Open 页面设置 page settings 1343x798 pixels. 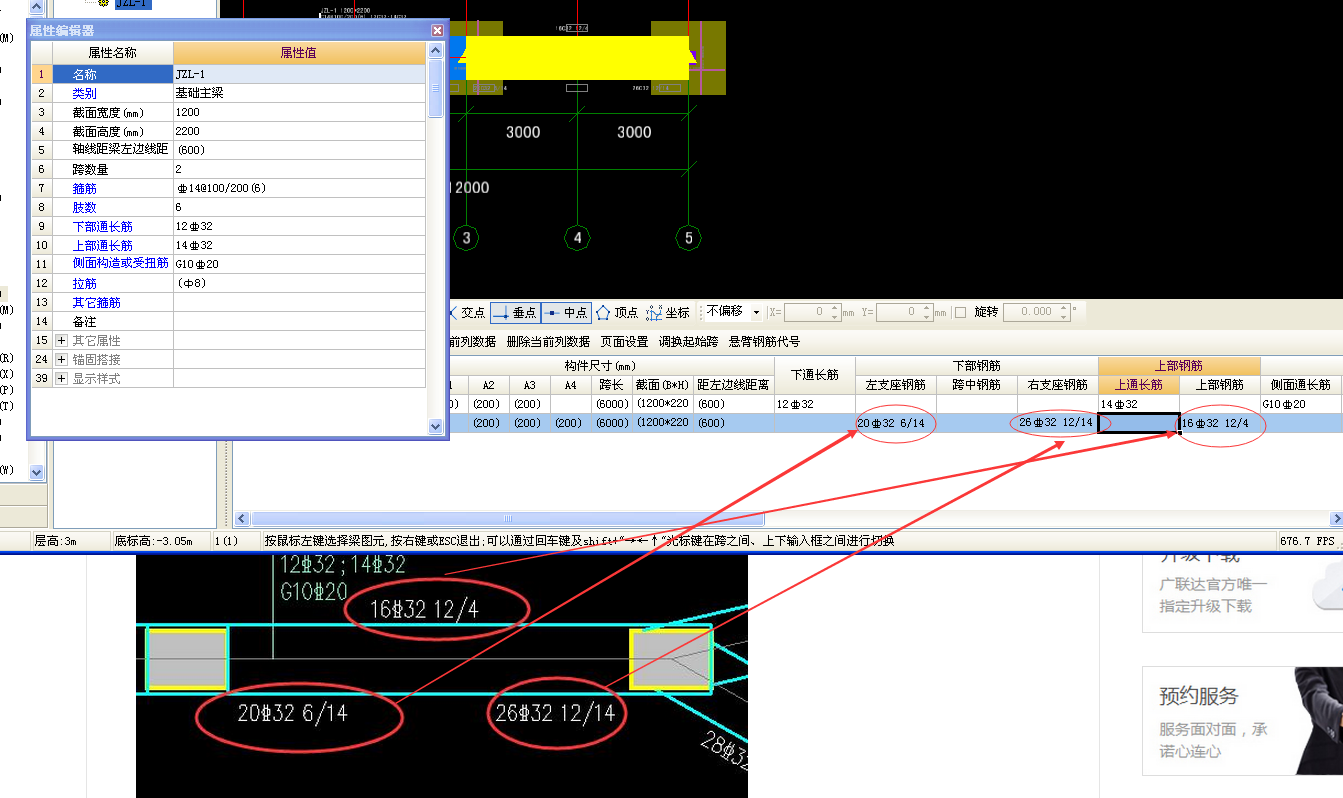(624, 341)
